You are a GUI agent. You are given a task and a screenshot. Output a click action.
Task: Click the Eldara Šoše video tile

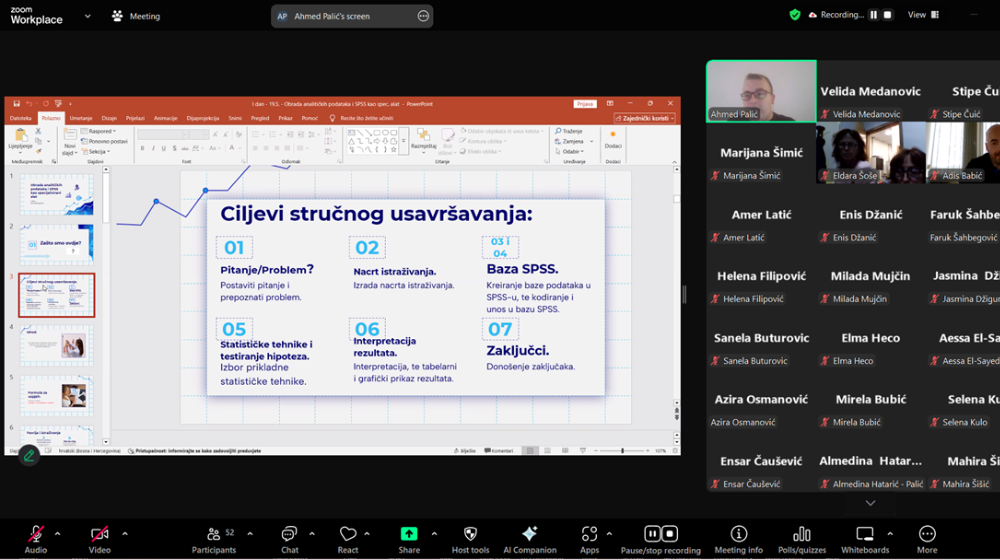871,152
